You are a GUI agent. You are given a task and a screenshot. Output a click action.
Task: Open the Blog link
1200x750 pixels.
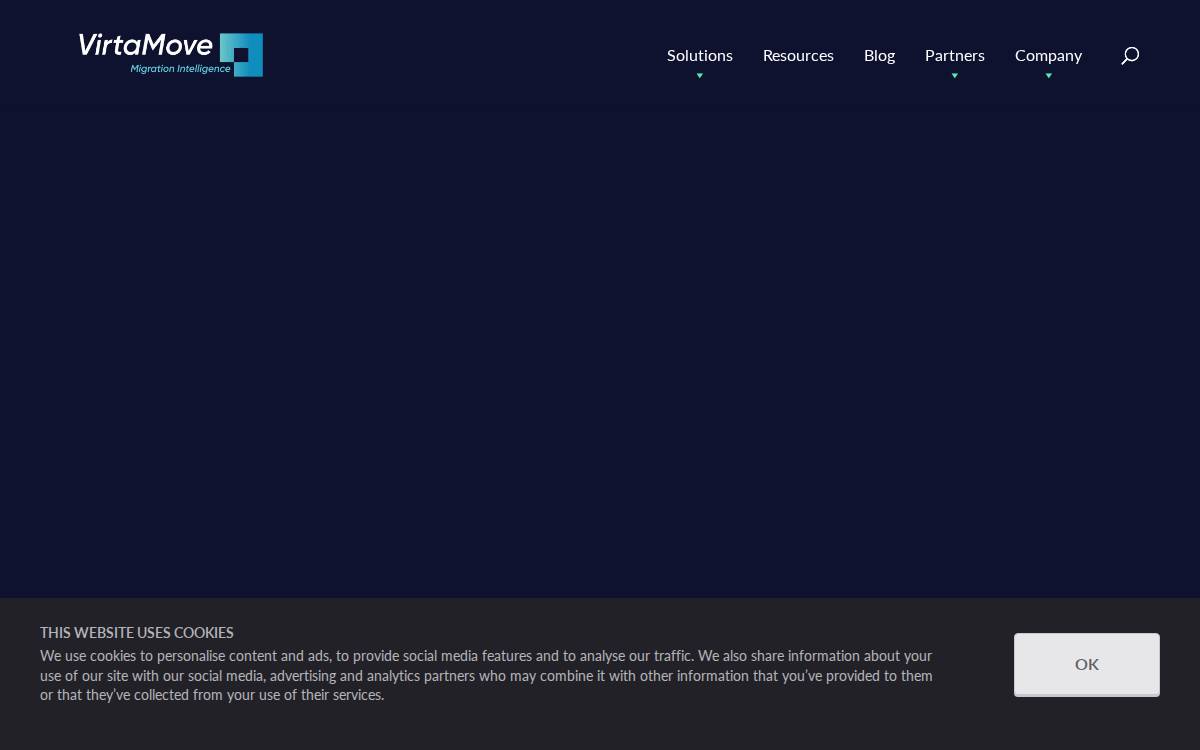click(x=879, y=55)
